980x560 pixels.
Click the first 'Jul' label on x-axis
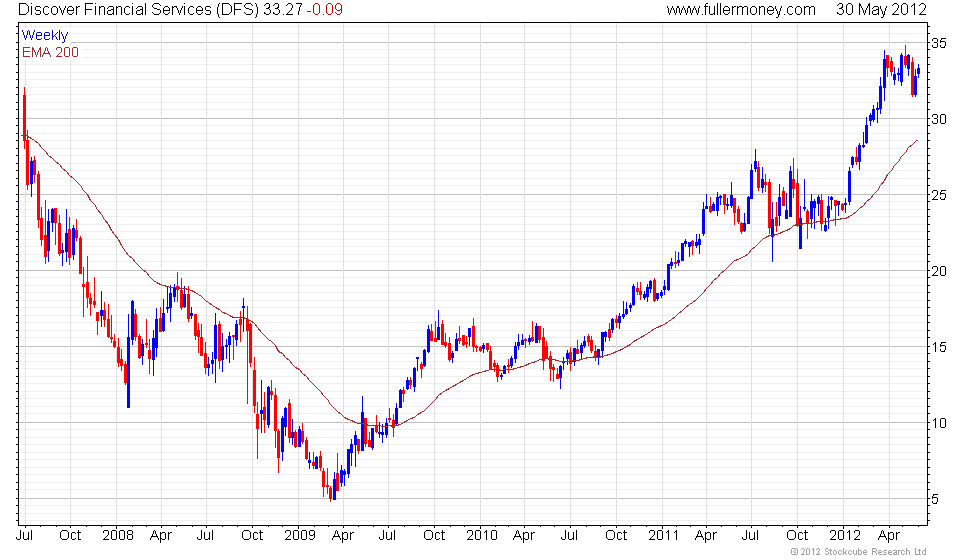(24, 536)
